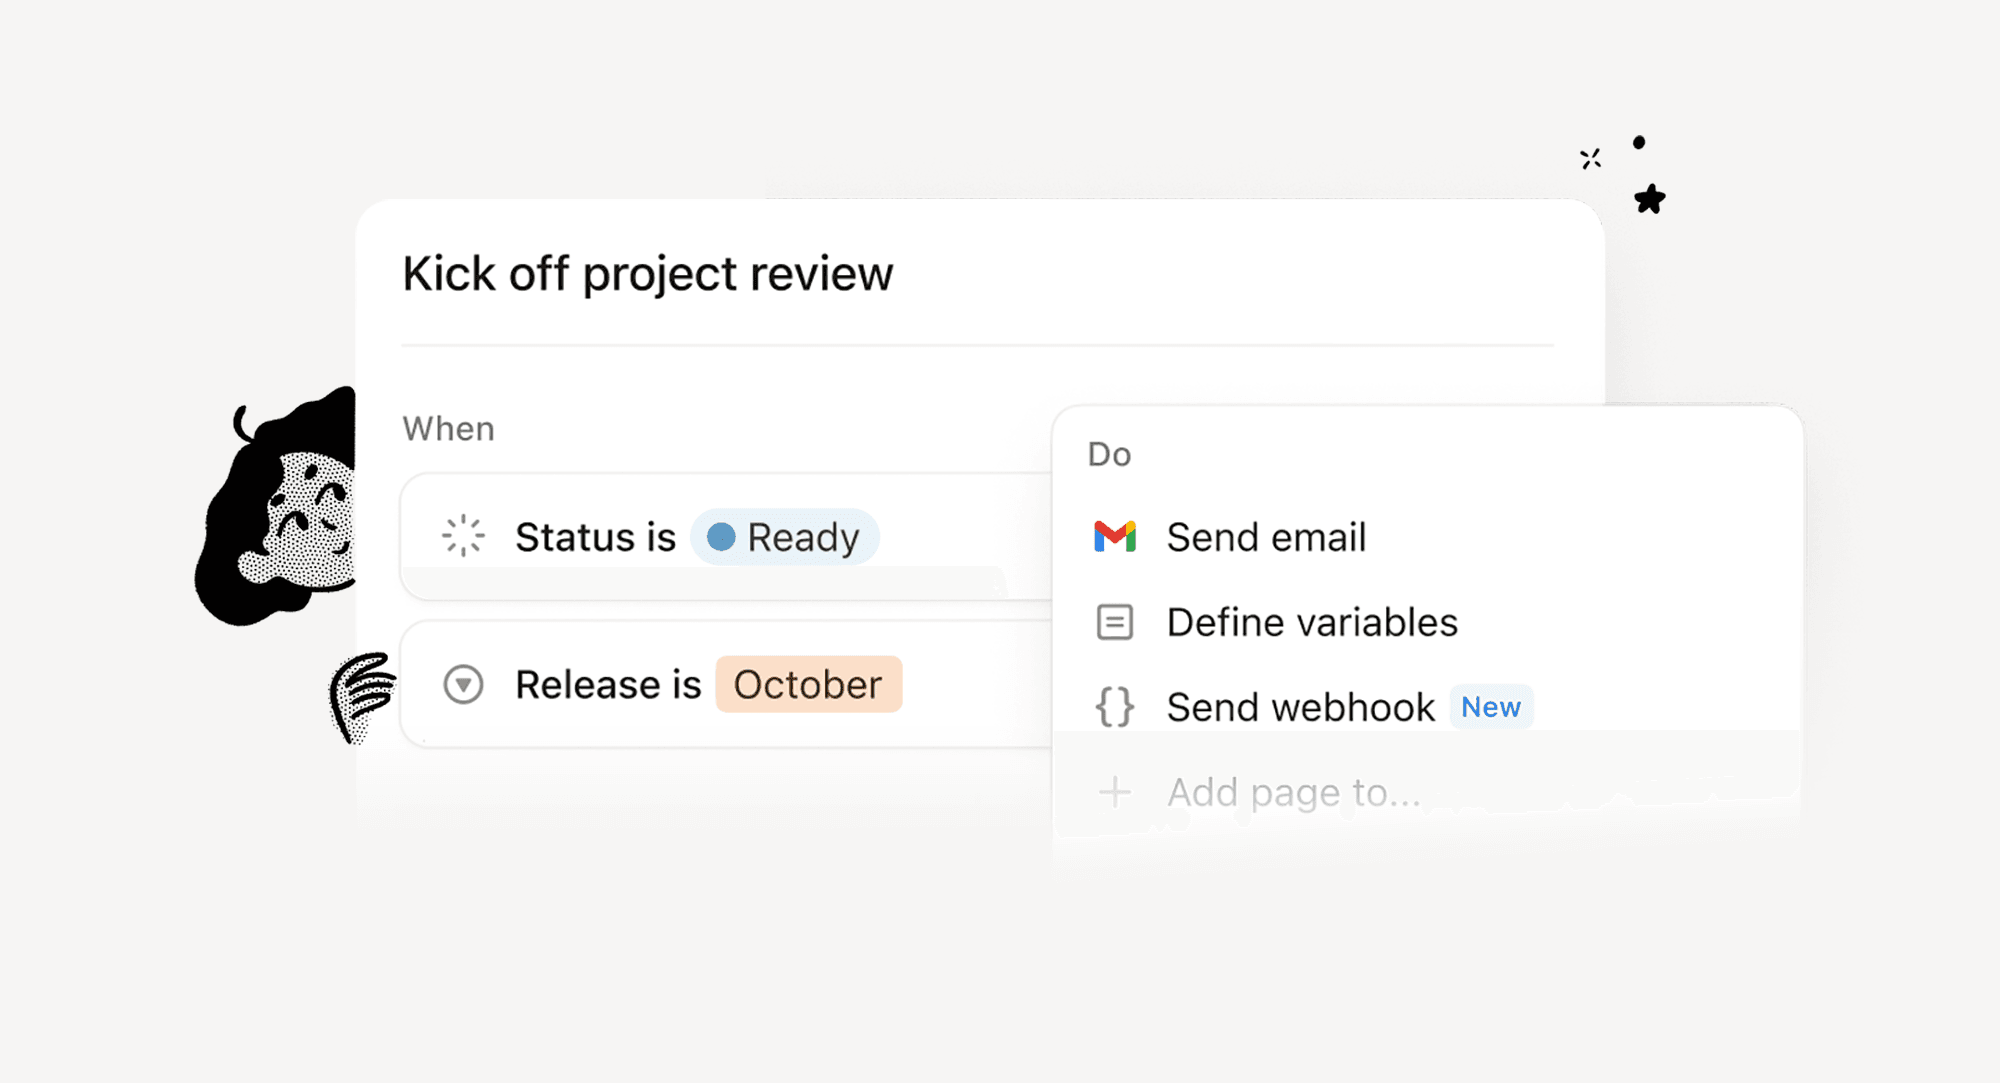
Task: Open the October release value dropdown
Action: (808, 685)
